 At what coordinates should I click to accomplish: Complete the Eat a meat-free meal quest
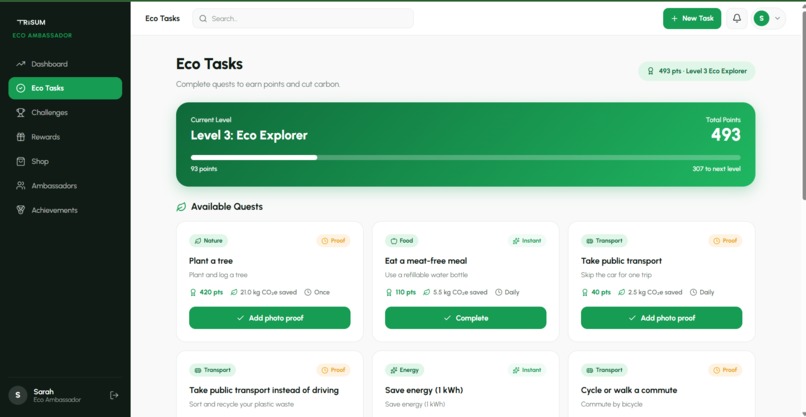466,318
